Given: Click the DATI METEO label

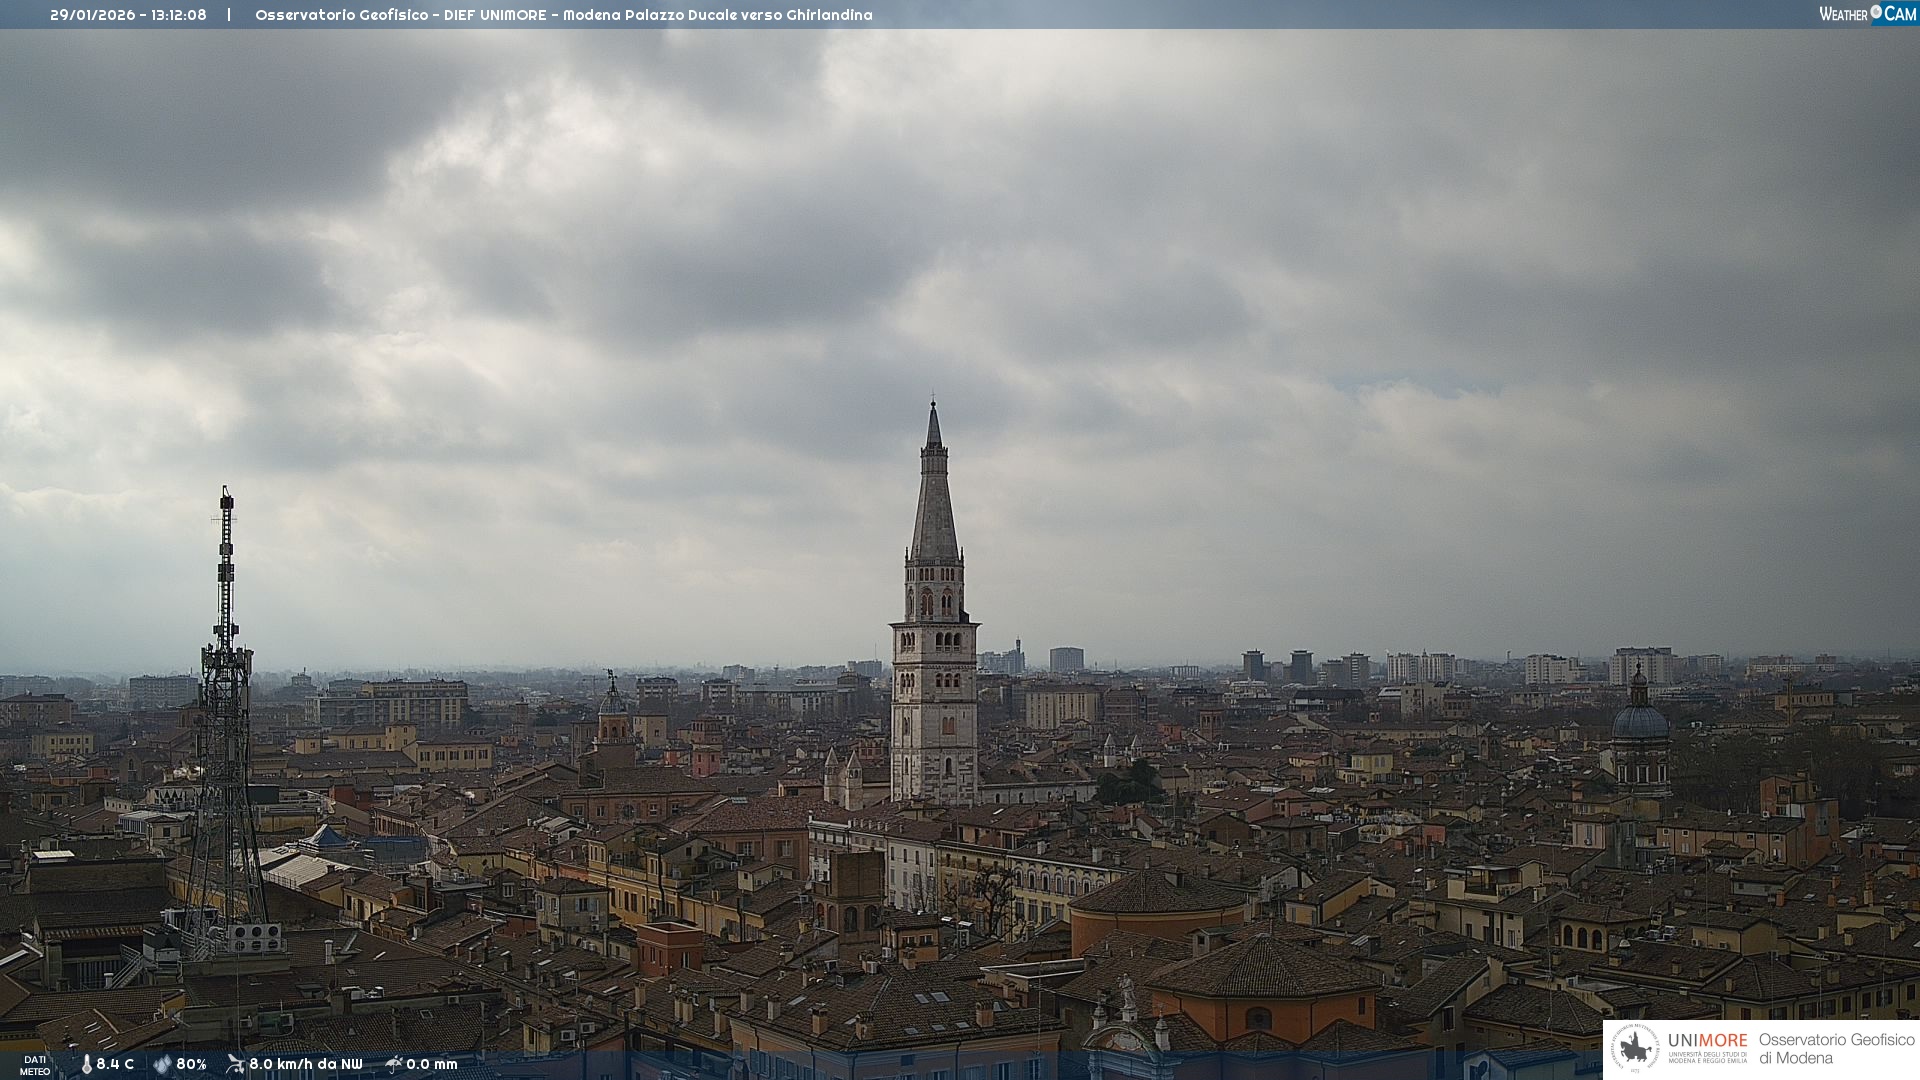Looking at the screenshot, I should coord(35,1065).
